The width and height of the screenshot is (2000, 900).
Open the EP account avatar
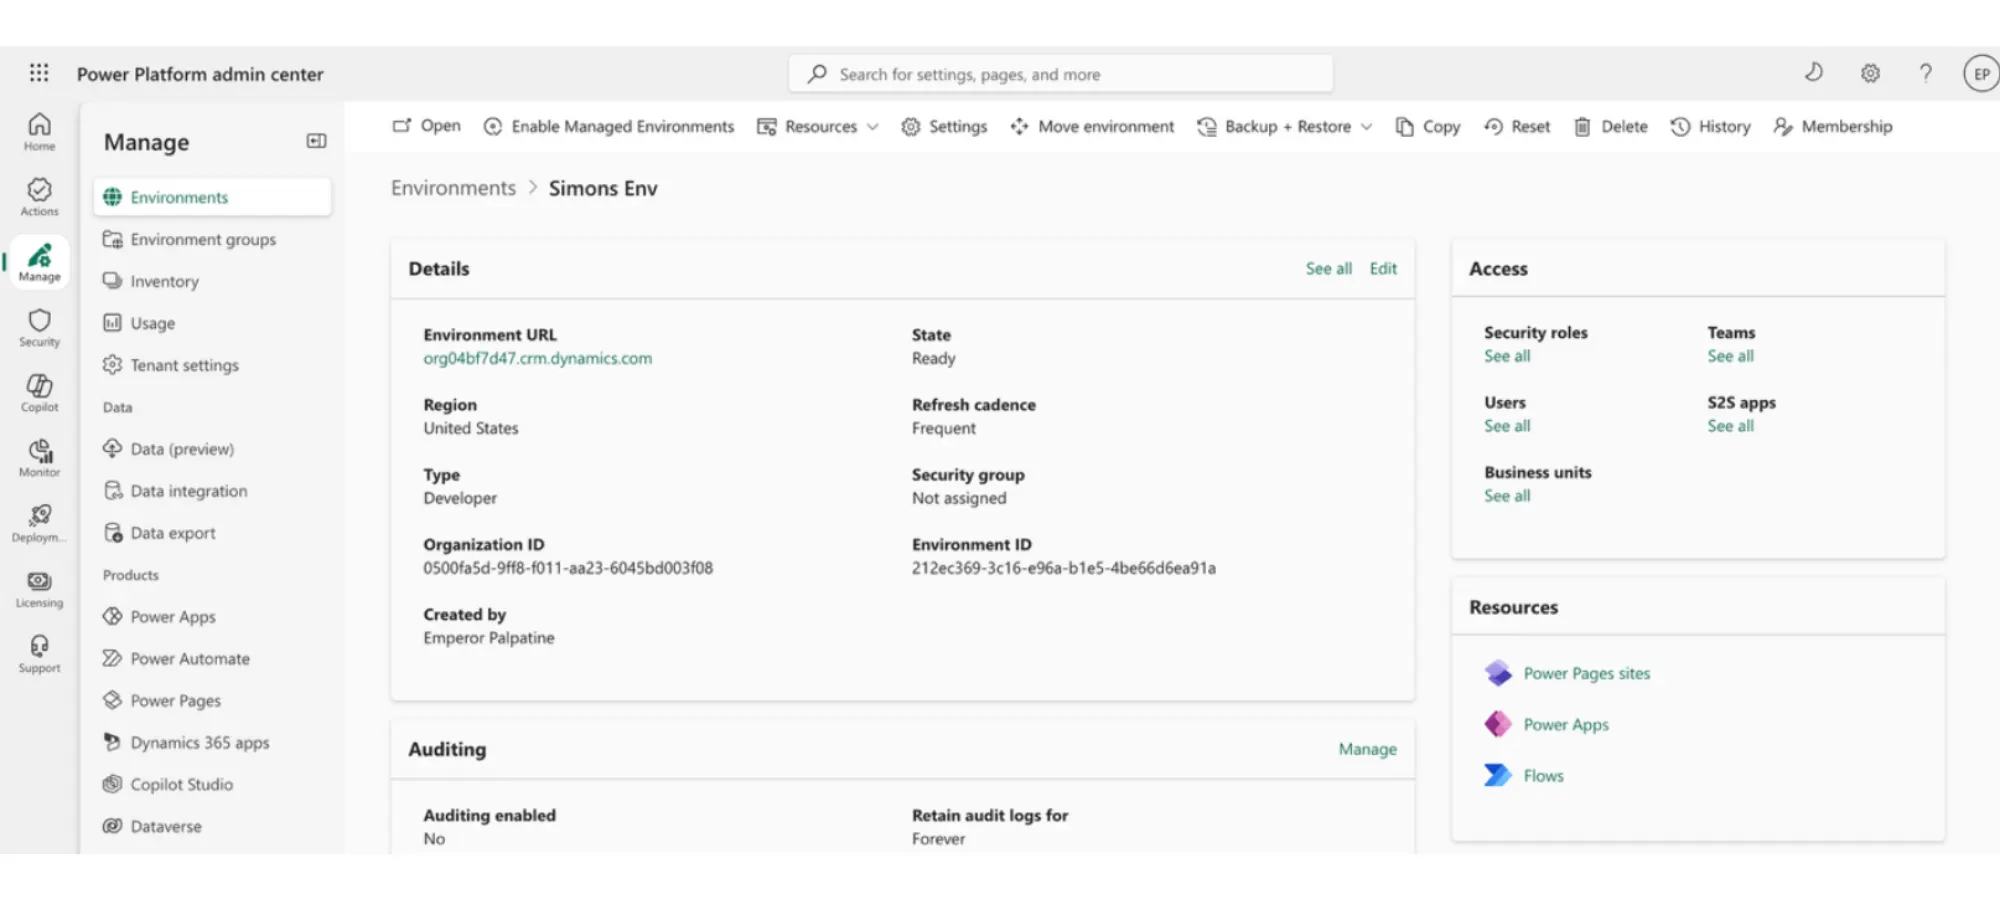click(1981, 74)
